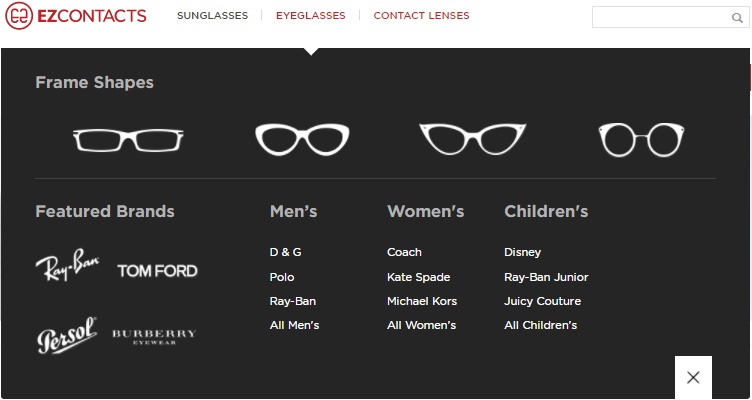Select the pointed cat-eye frame shape

[x=472, y=139]
